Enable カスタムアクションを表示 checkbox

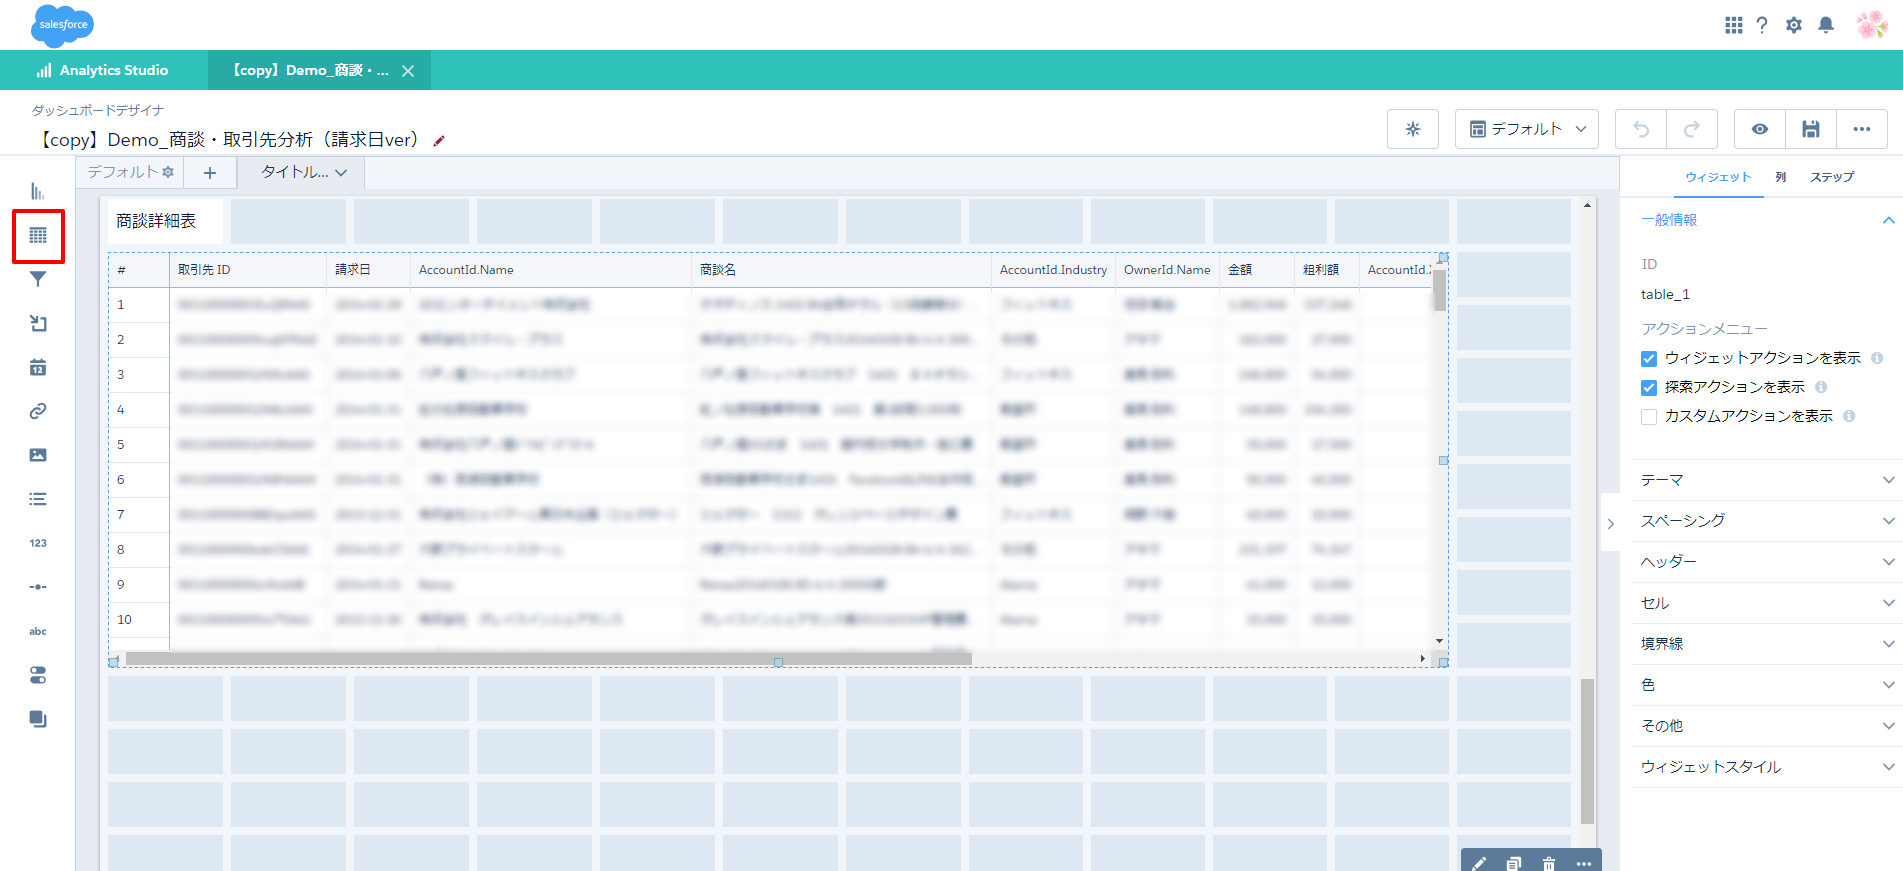[x=1649, y=417]
